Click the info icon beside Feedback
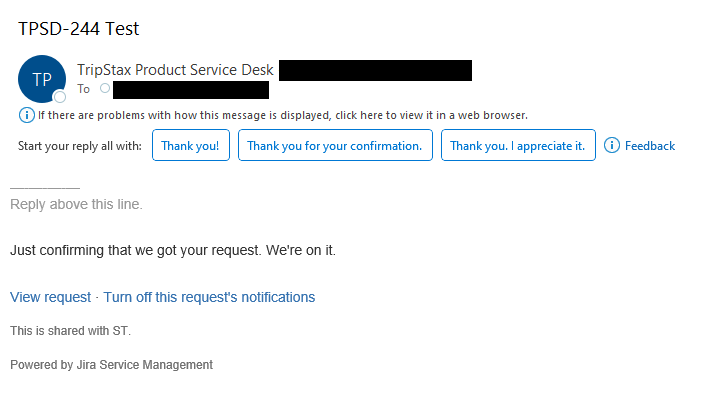Viewport: 715px width, 406px height. [612, 146]
